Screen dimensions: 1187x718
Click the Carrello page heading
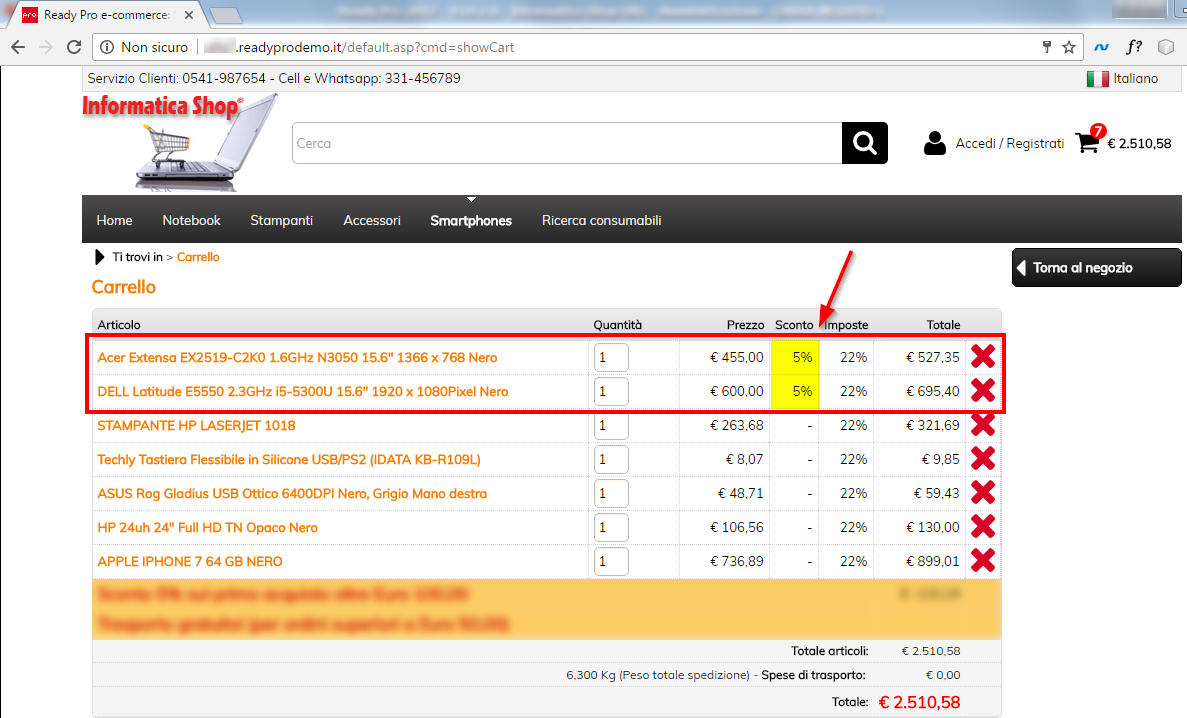[x=123, y=287]
